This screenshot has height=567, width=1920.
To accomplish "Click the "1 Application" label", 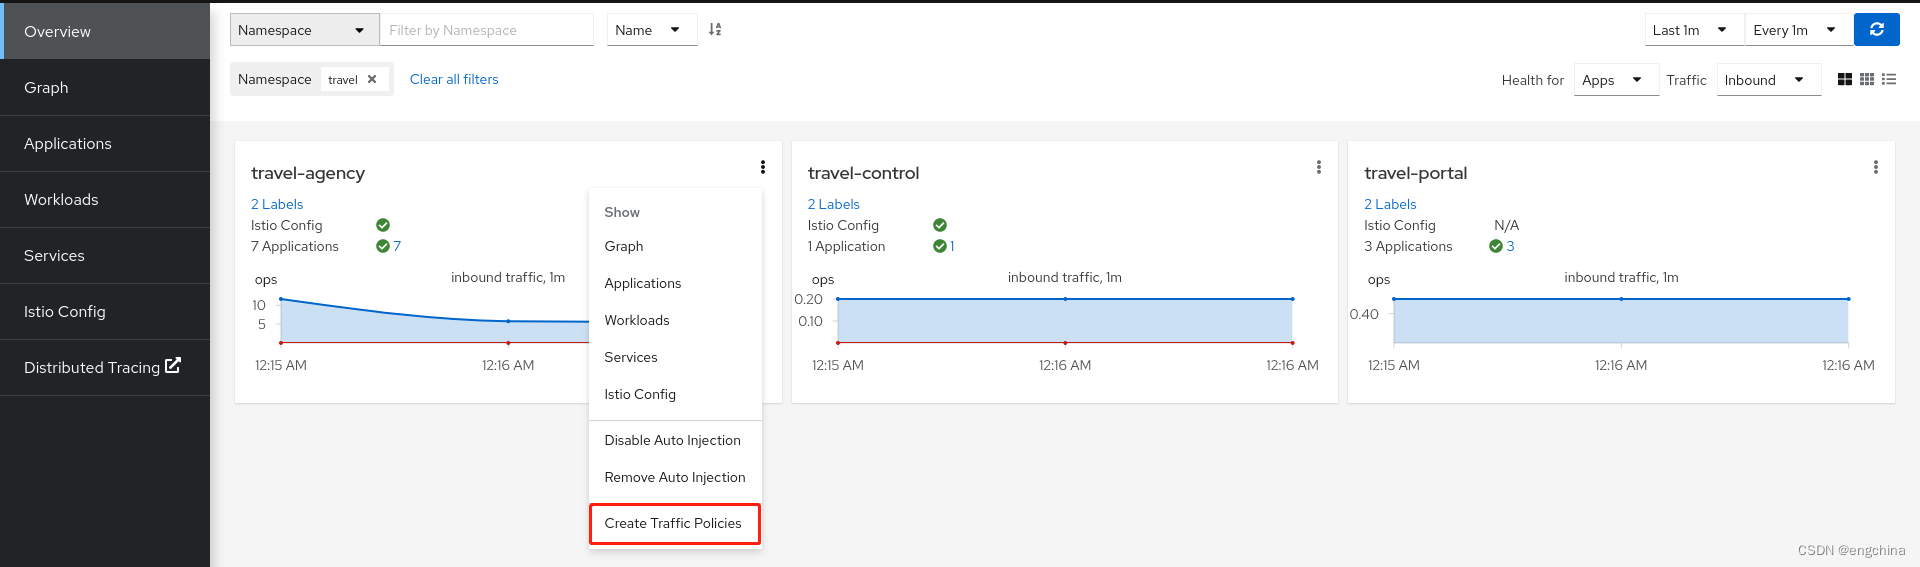I will point(847,246).
